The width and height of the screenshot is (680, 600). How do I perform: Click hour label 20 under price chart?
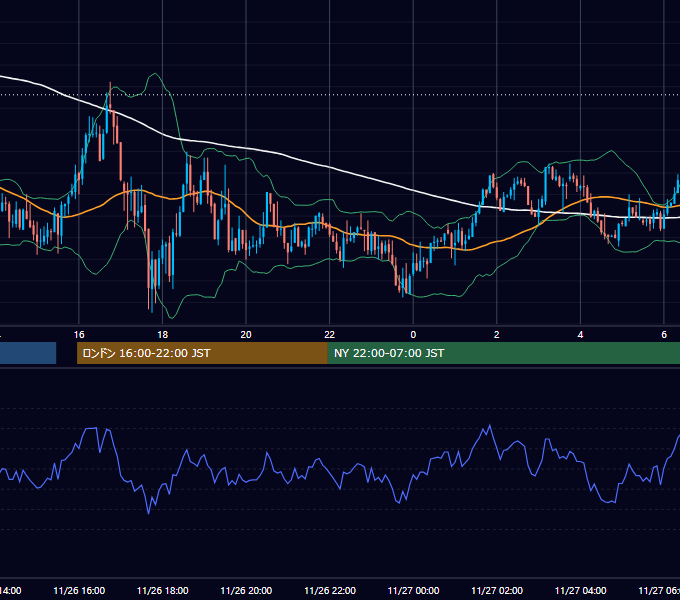point(246,335)
